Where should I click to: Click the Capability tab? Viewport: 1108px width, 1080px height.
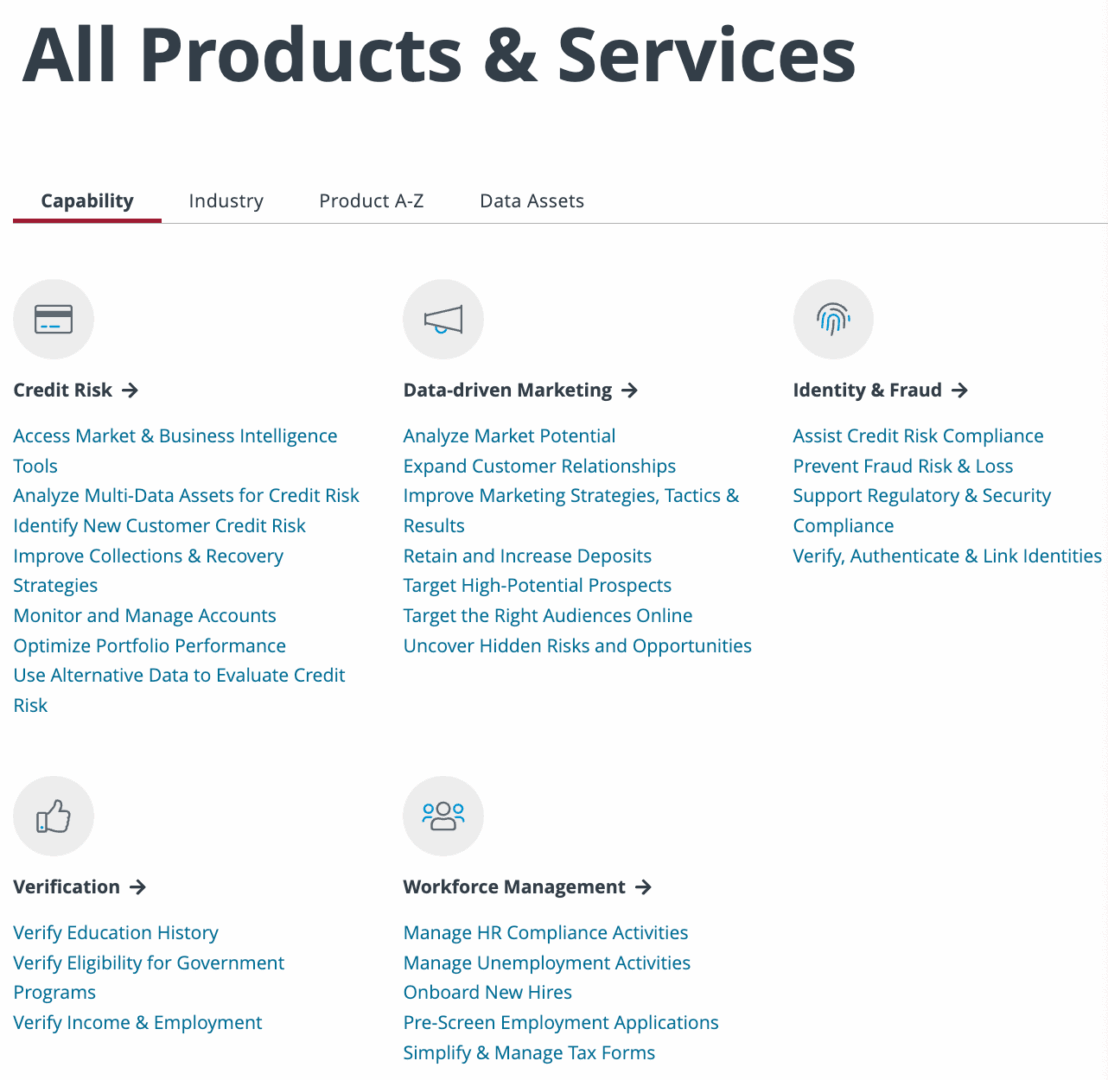coord(87,200)
